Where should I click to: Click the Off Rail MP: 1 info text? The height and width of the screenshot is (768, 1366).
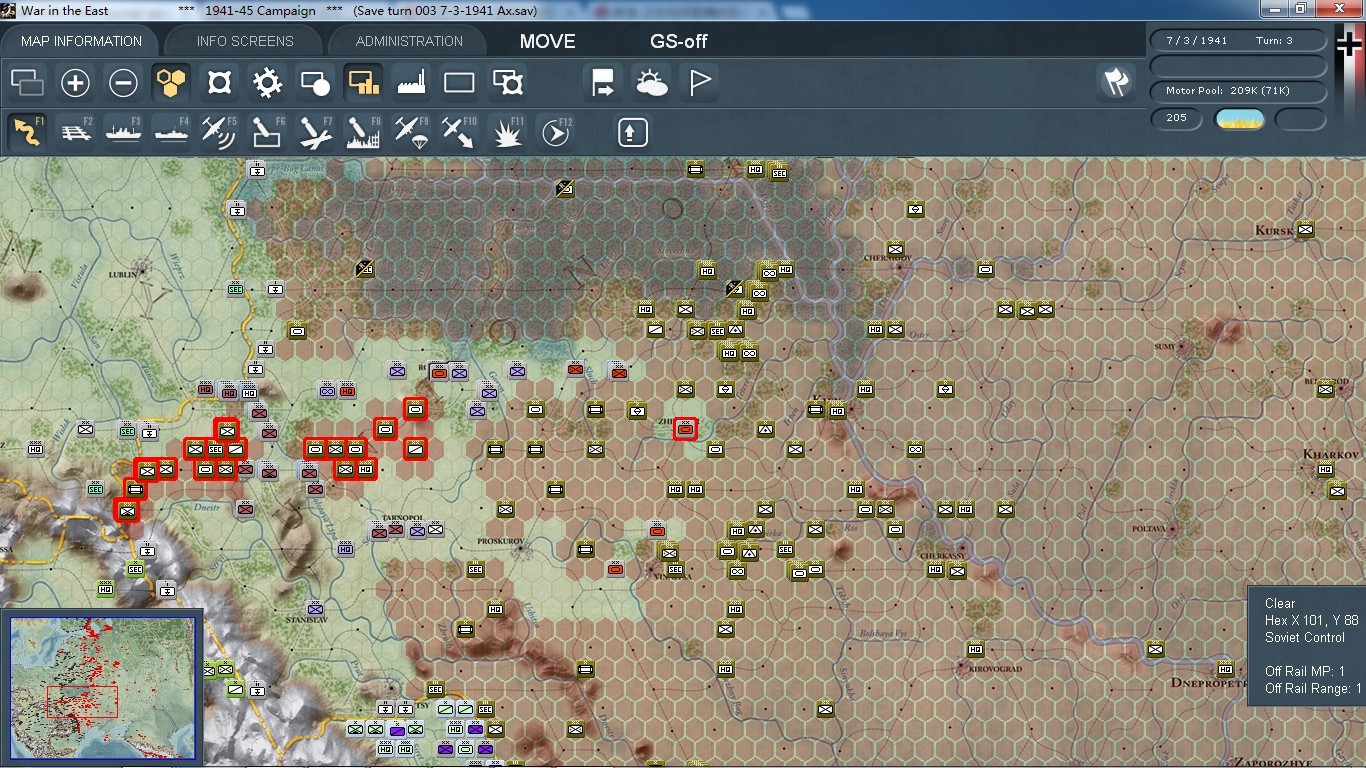[x=1305, y=671]
